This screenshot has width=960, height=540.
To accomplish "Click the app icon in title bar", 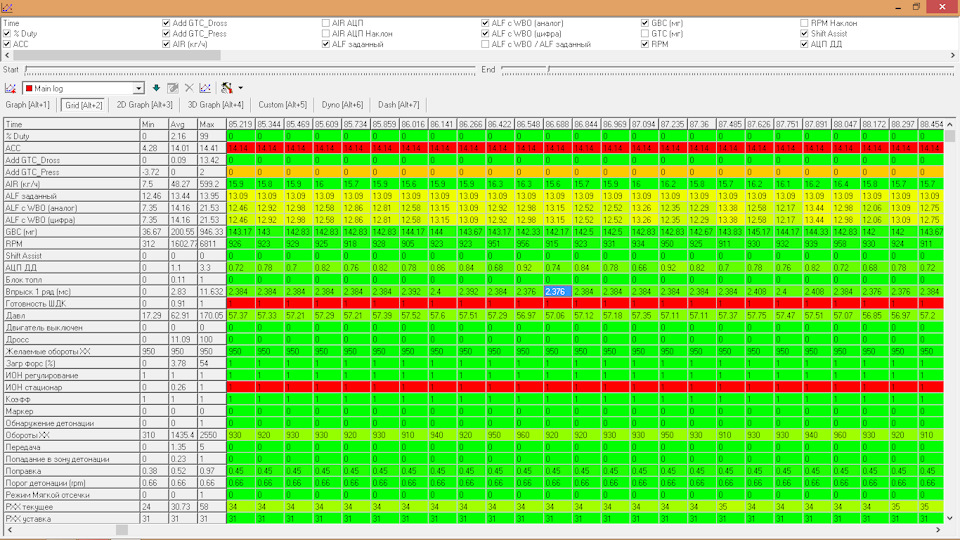I will pos(7,7).
